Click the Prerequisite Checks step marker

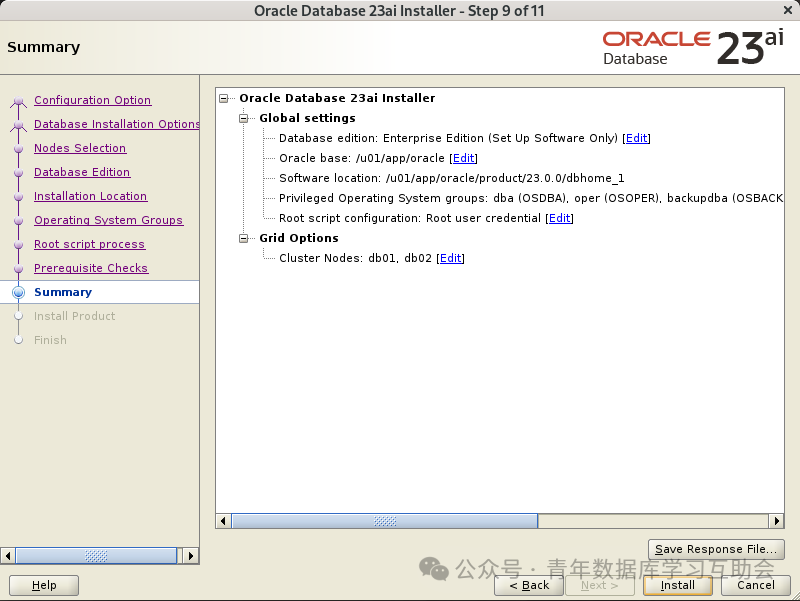(x=18, y=268)
